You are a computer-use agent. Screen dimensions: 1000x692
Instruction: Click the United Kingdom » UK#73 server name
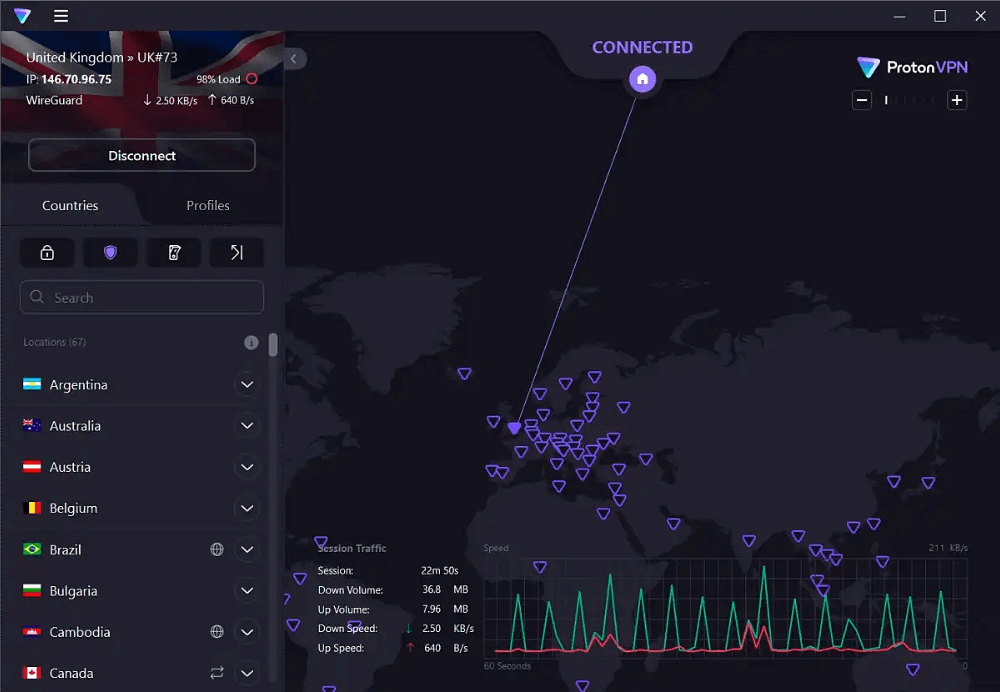(101, 57)
